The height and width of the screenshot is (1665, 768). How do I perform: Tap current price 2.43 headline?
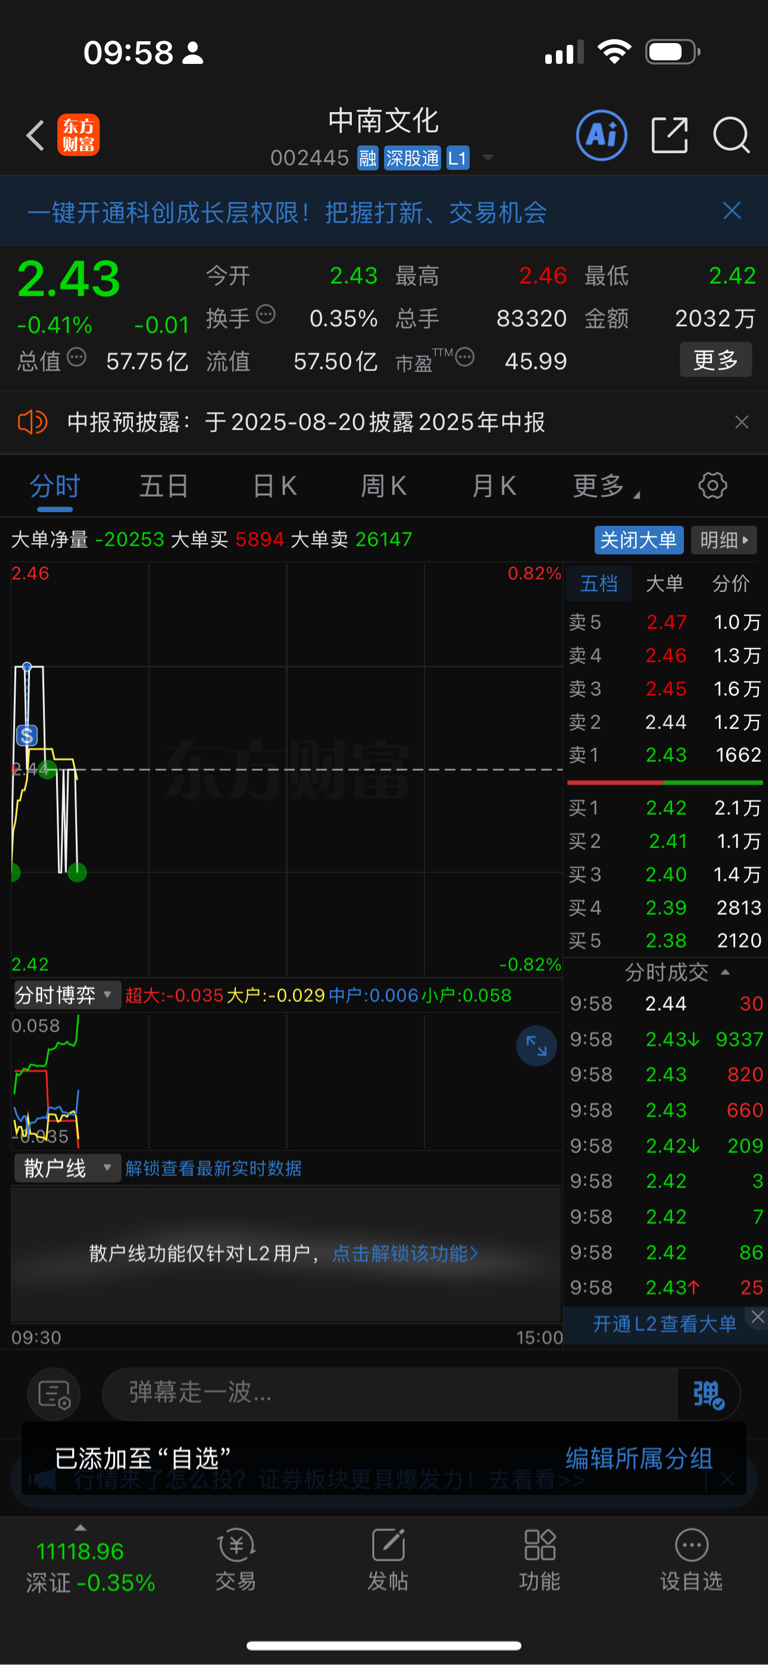(69, 279)
